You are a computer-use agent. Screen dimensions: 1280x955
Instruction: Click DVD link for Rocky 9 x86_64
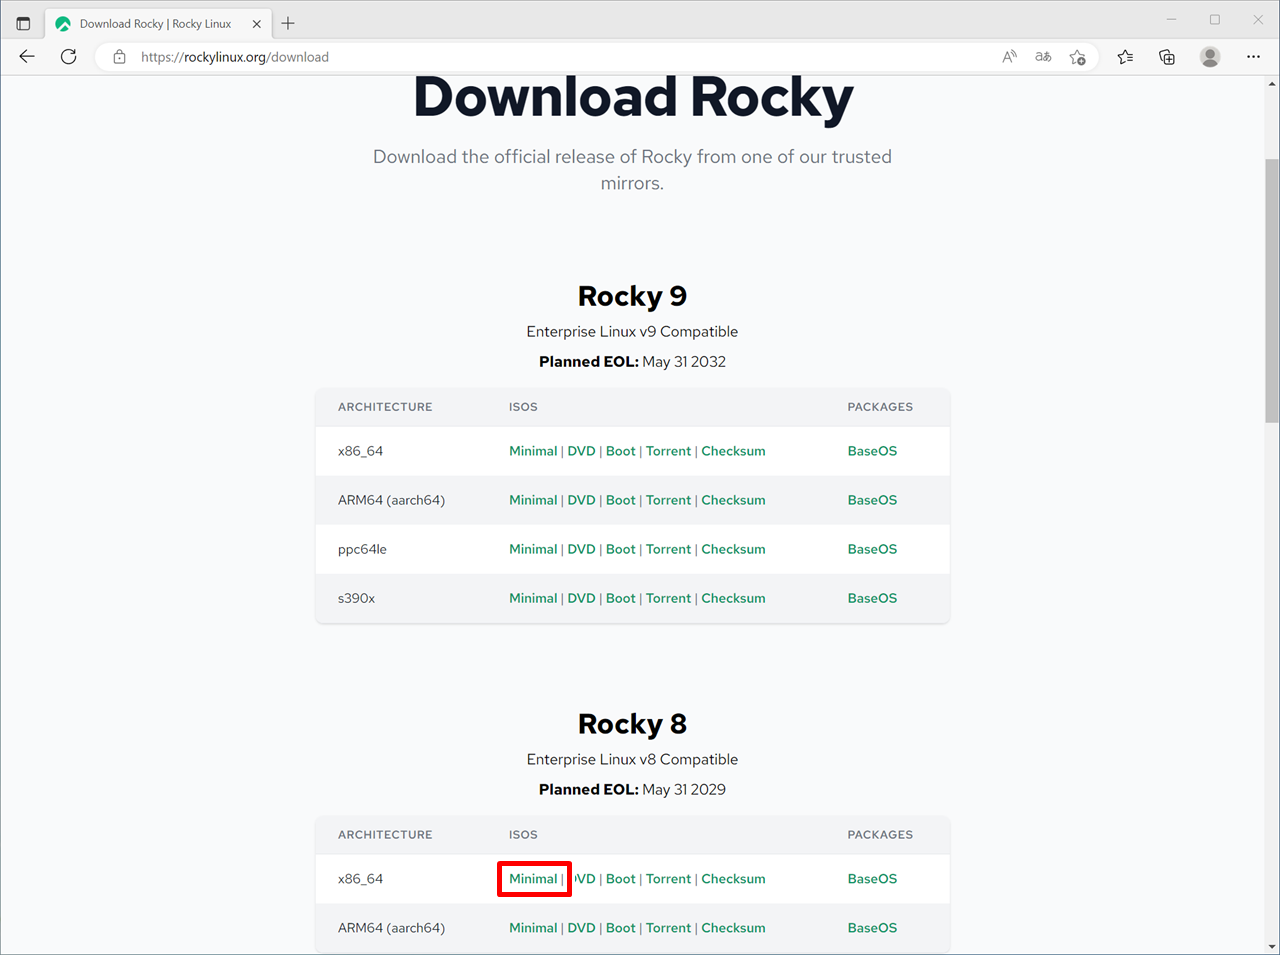581,451
